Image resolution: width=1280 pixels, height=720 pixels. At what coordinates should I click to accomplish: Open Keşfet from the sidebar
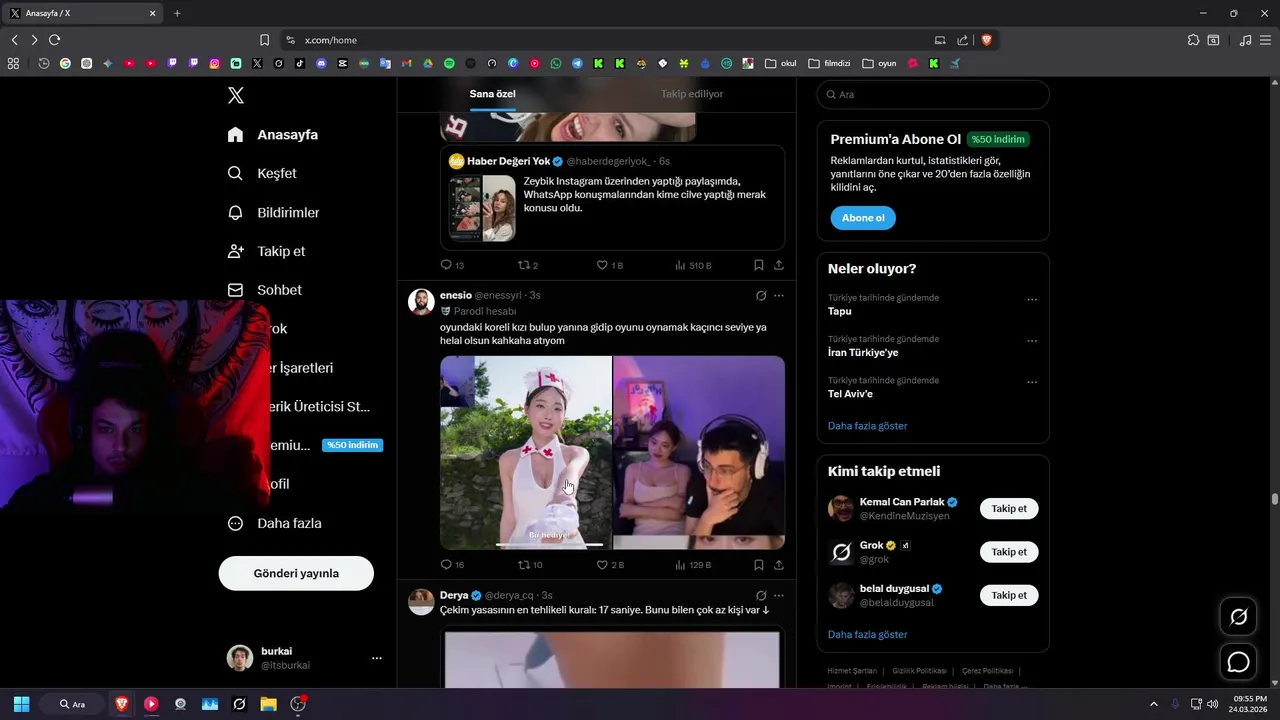[x=262, y=173]
